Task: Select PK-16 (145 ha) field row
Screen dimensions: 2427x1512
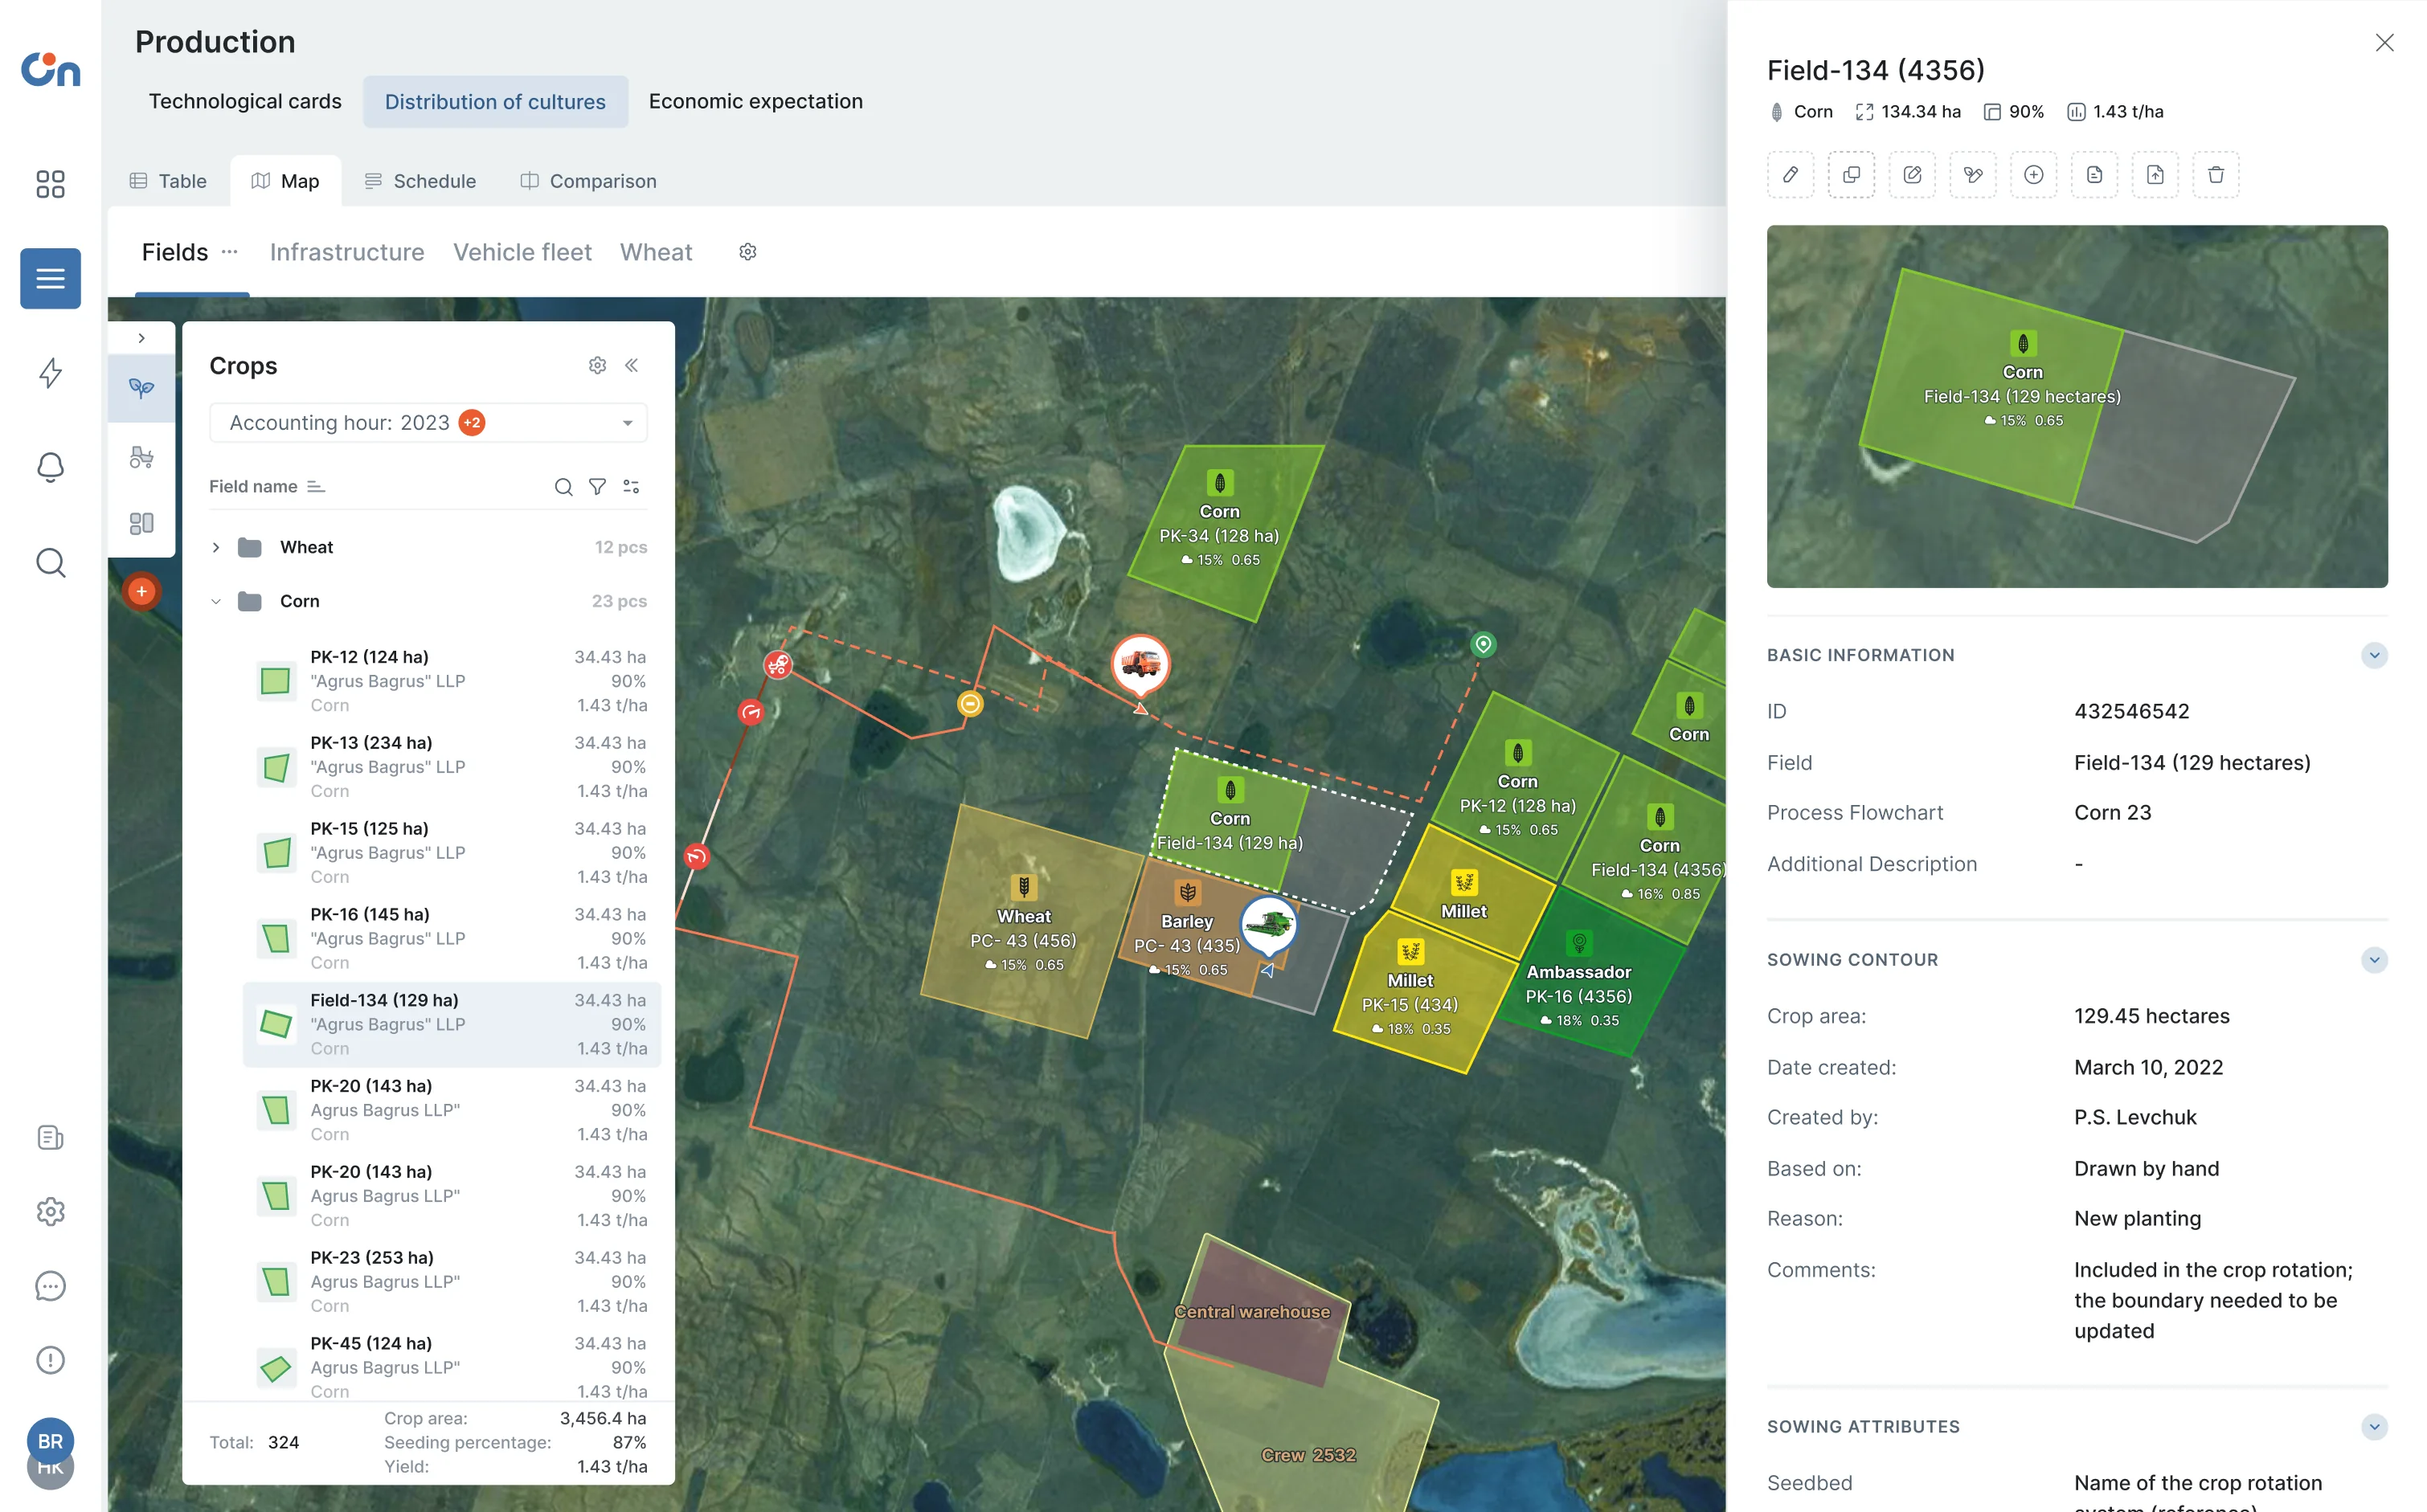Action: pos(452,939)
